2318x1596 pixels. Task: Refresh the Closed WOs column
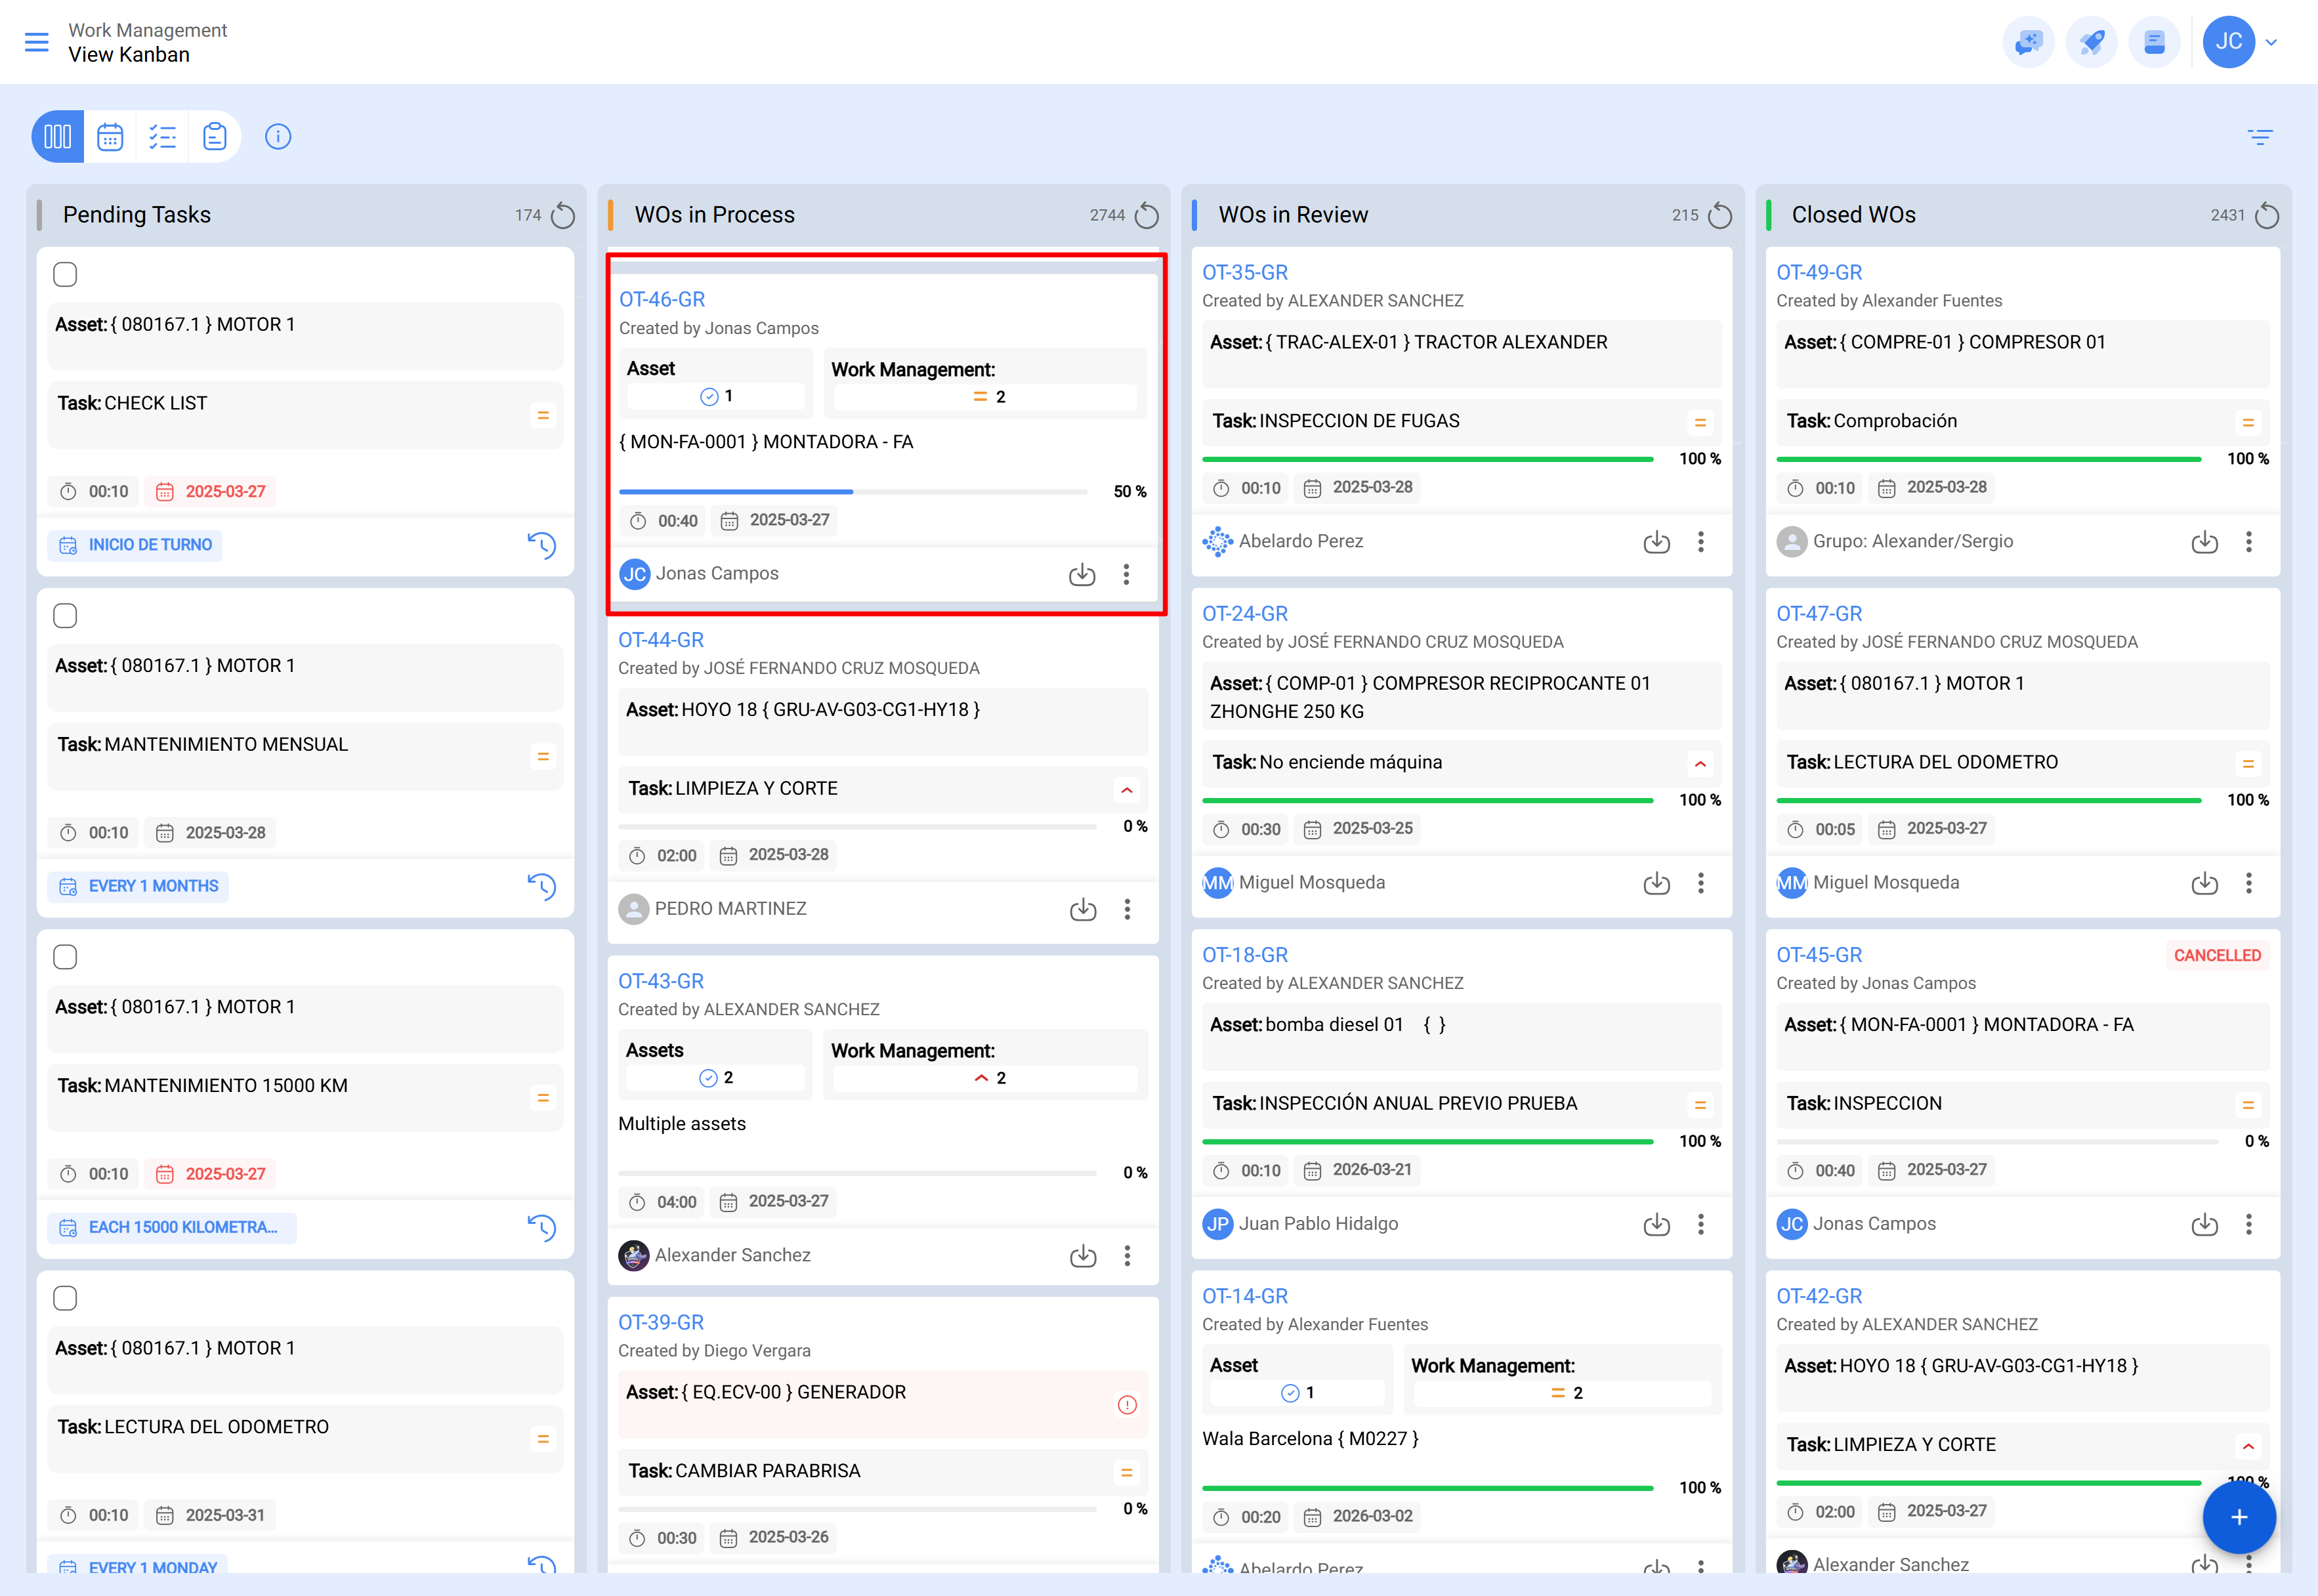pos(2267,215)
